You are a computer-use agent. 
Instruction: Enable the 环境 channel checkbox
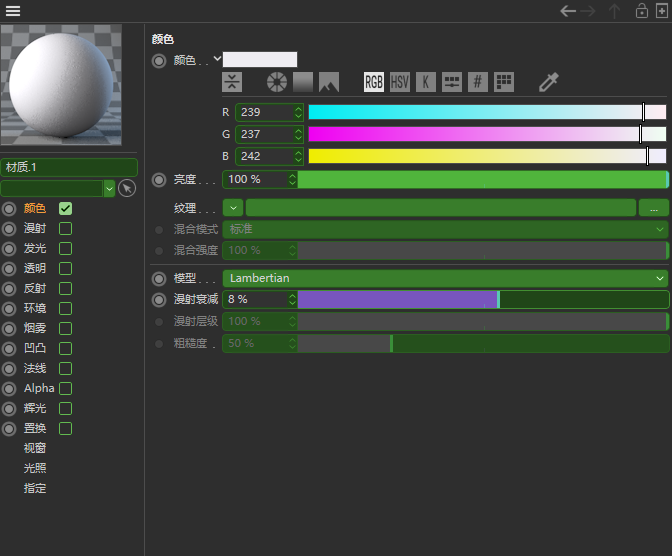(66, 309)
